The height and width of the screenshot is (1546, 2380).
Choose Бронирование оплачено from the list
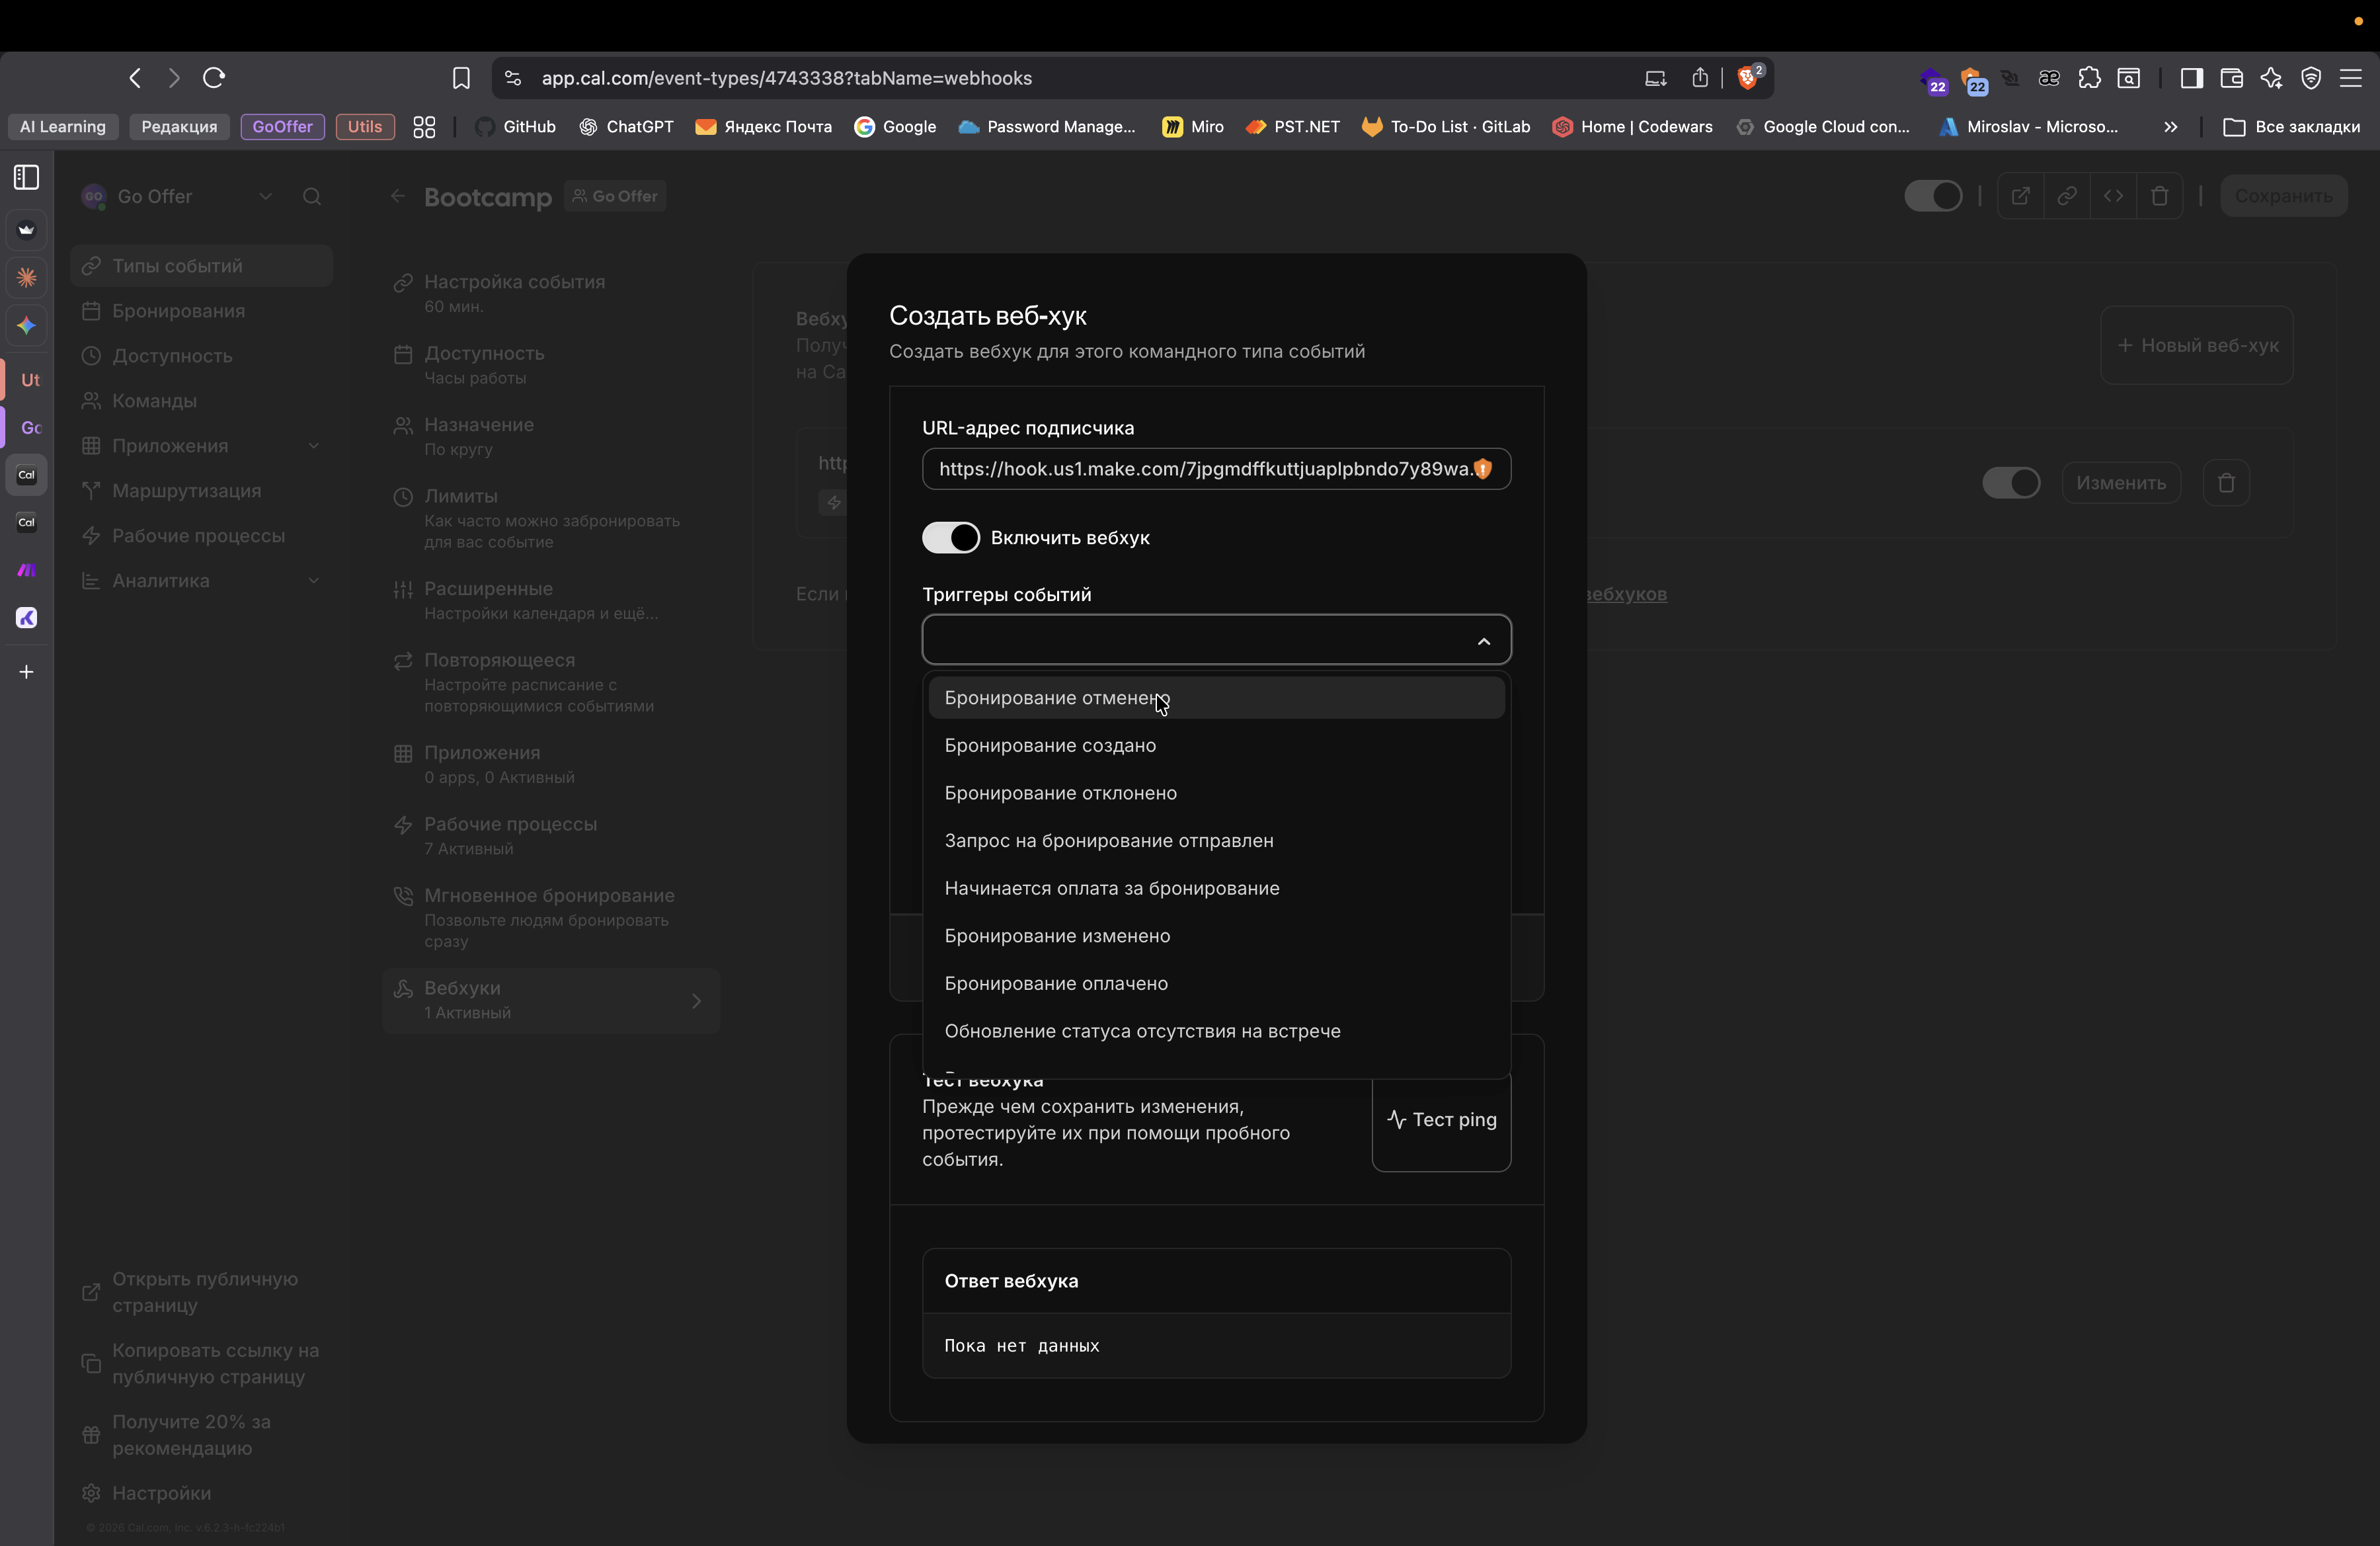coord(1056,983)
